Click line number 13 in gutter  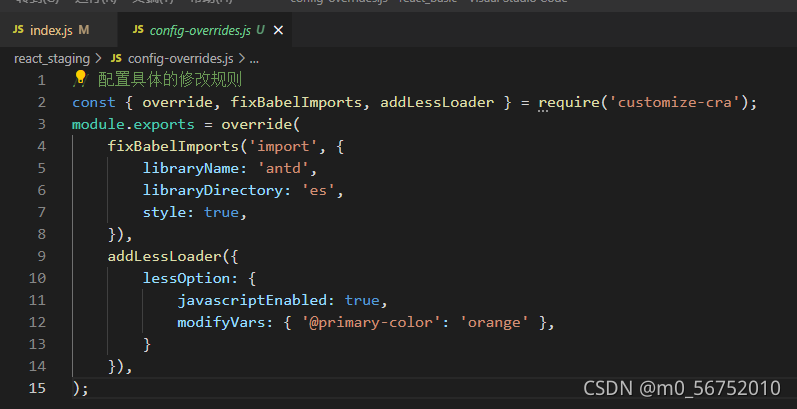(x=38, y=344)
